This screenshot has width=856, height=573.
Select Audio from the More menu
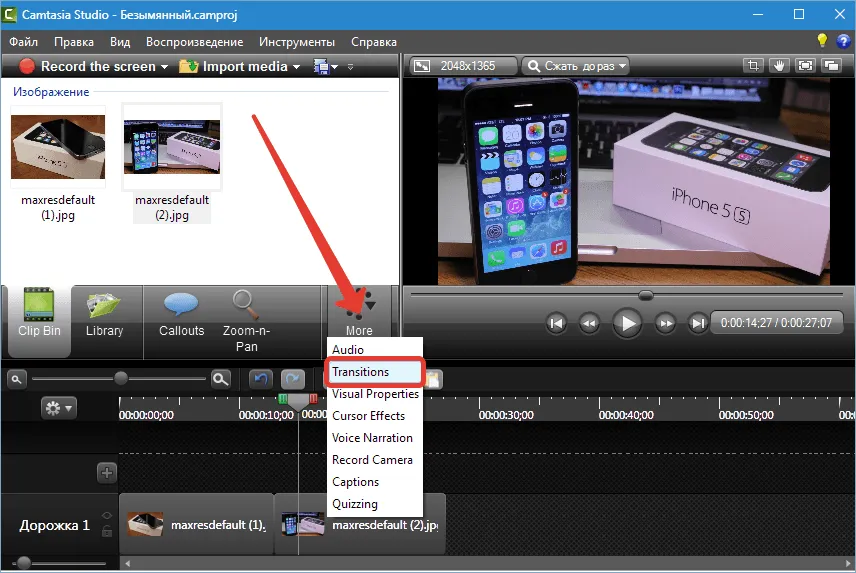(x=374, y=349)
